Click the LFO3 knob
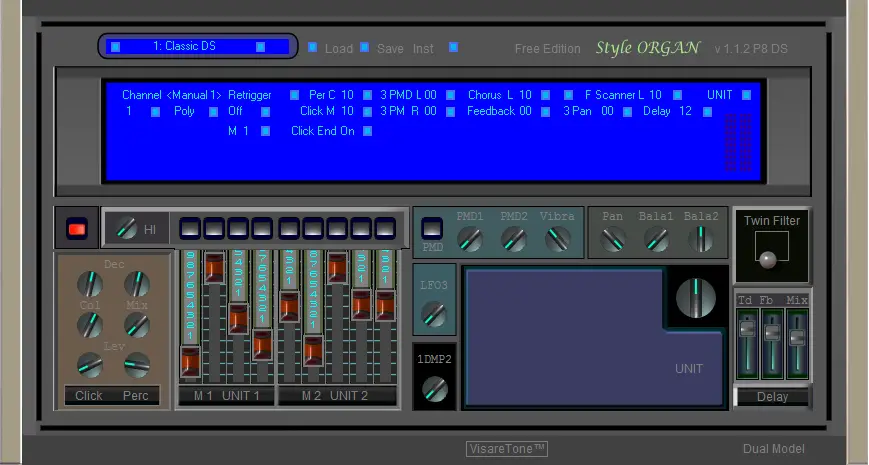869x465 pixels. [433, 314]
